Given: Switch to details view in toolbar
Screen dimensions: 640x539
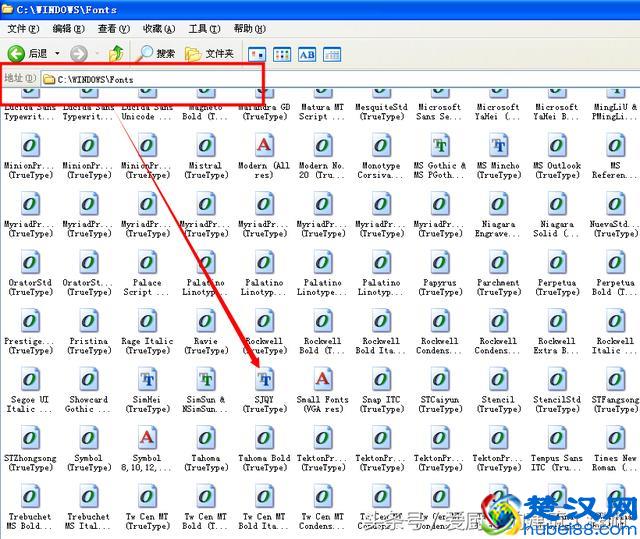Looking at the screenshot, I should (x=332, y=54).
